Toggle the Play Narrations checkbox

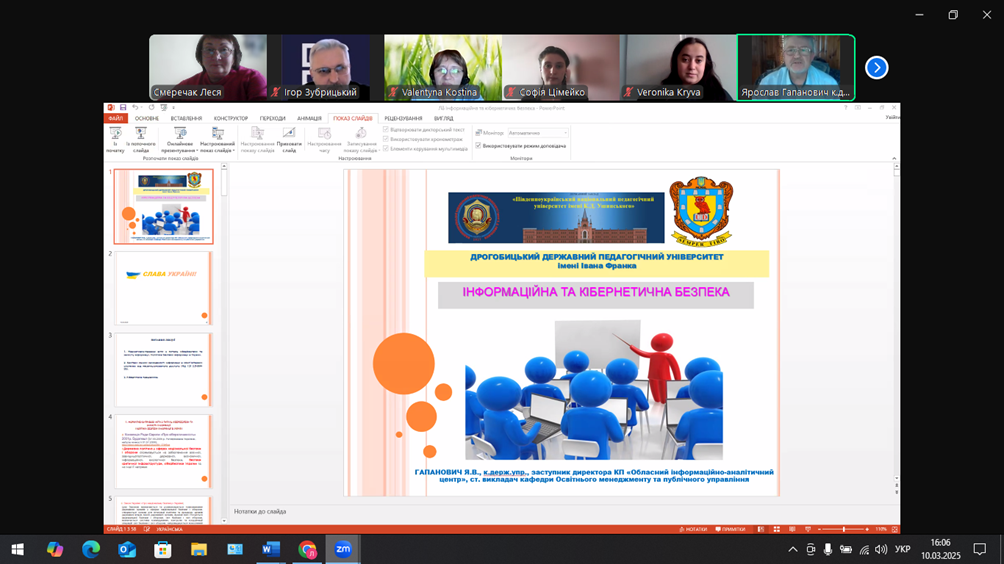click(x=386, y=130)
